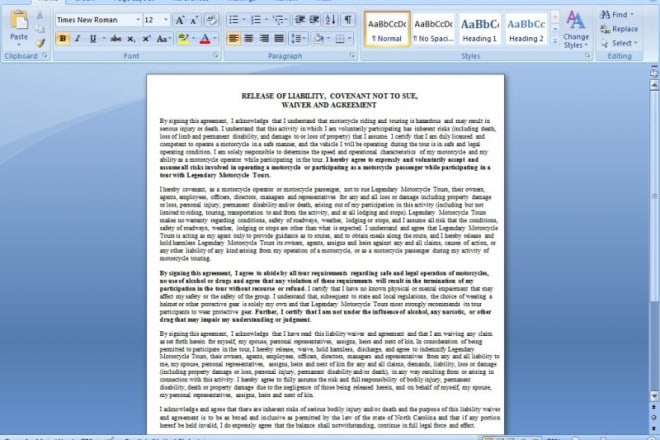
Task: Open bullets library dropdown arrow
Action: pyautogui.click(x=243, y=20)
